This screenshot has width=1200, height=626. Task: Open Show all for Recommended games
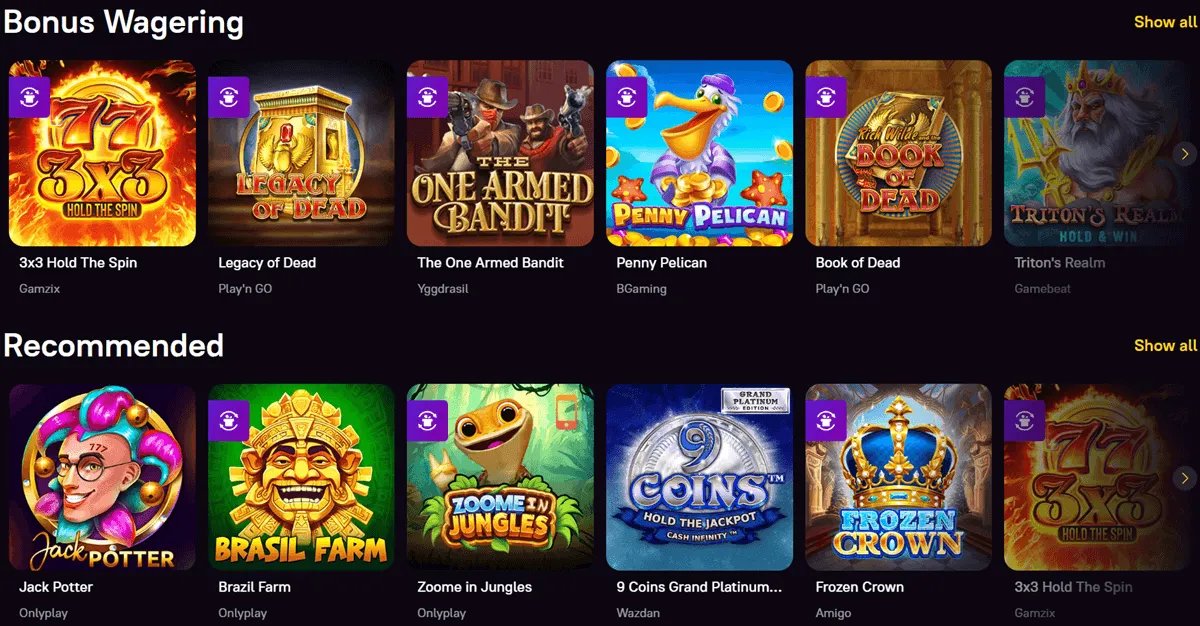(x=1164, y=345)
